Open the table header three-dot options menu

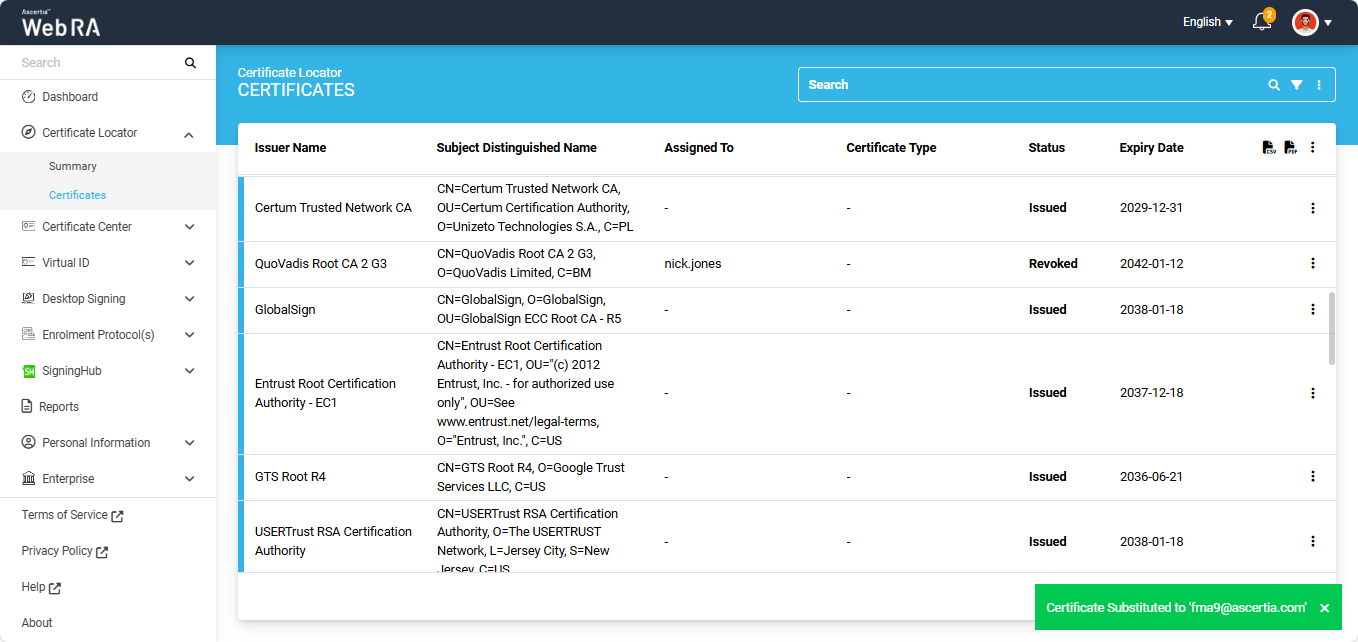point(1313,148)
